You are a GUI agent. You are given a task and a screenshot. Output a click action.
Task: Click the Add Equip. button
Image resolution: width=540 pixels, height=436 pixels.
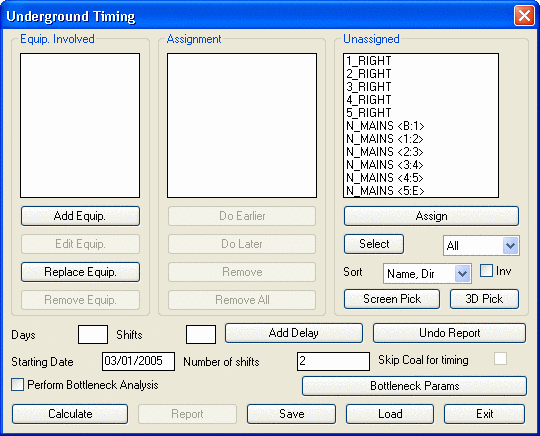coord(80,216)
